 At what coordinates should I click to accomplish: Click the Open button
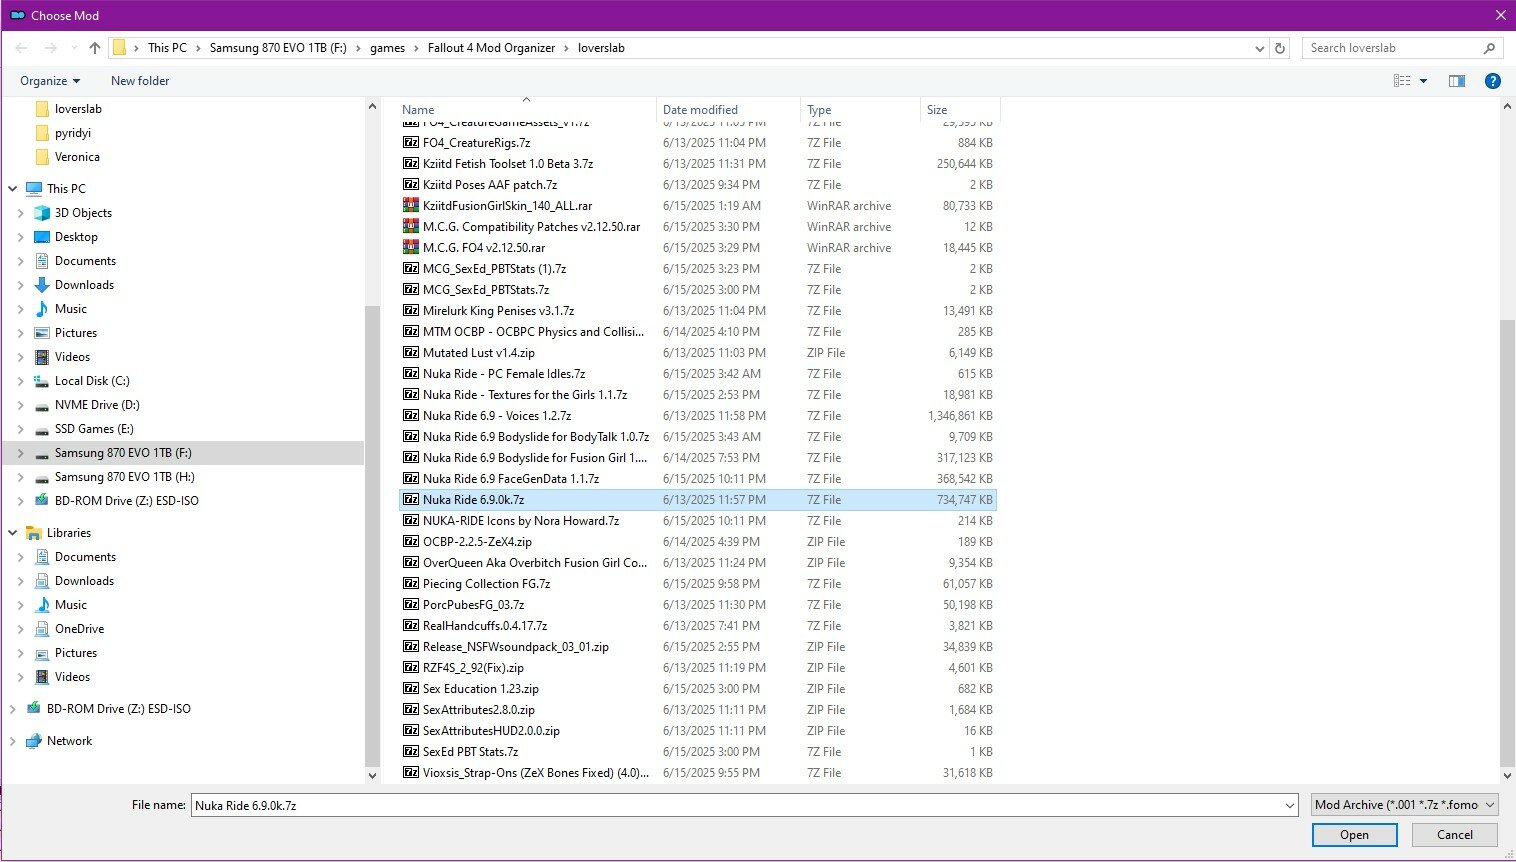pyautogui.click(x=1354, y=835)
